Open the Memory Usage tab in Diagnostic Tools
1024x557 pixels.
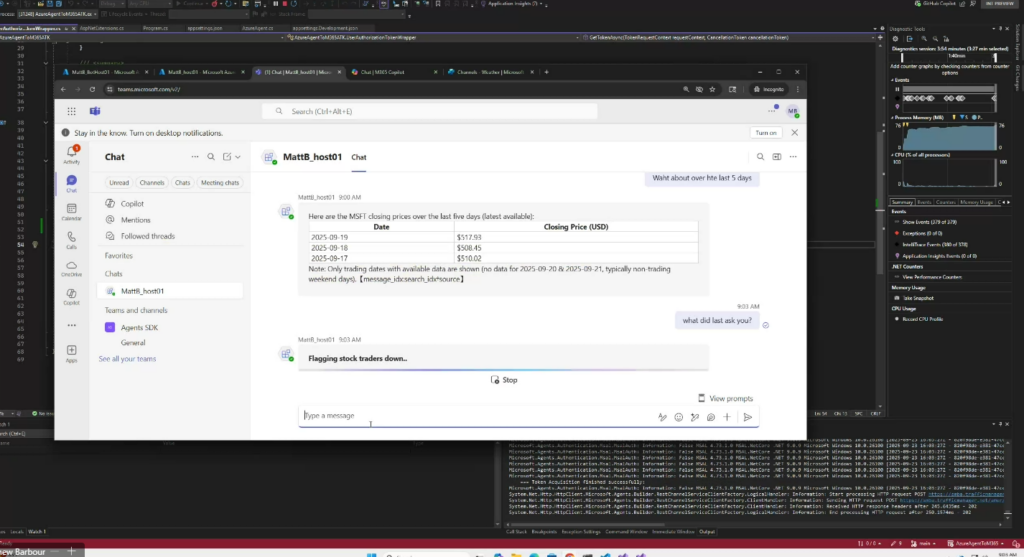[x=976, y=202]
